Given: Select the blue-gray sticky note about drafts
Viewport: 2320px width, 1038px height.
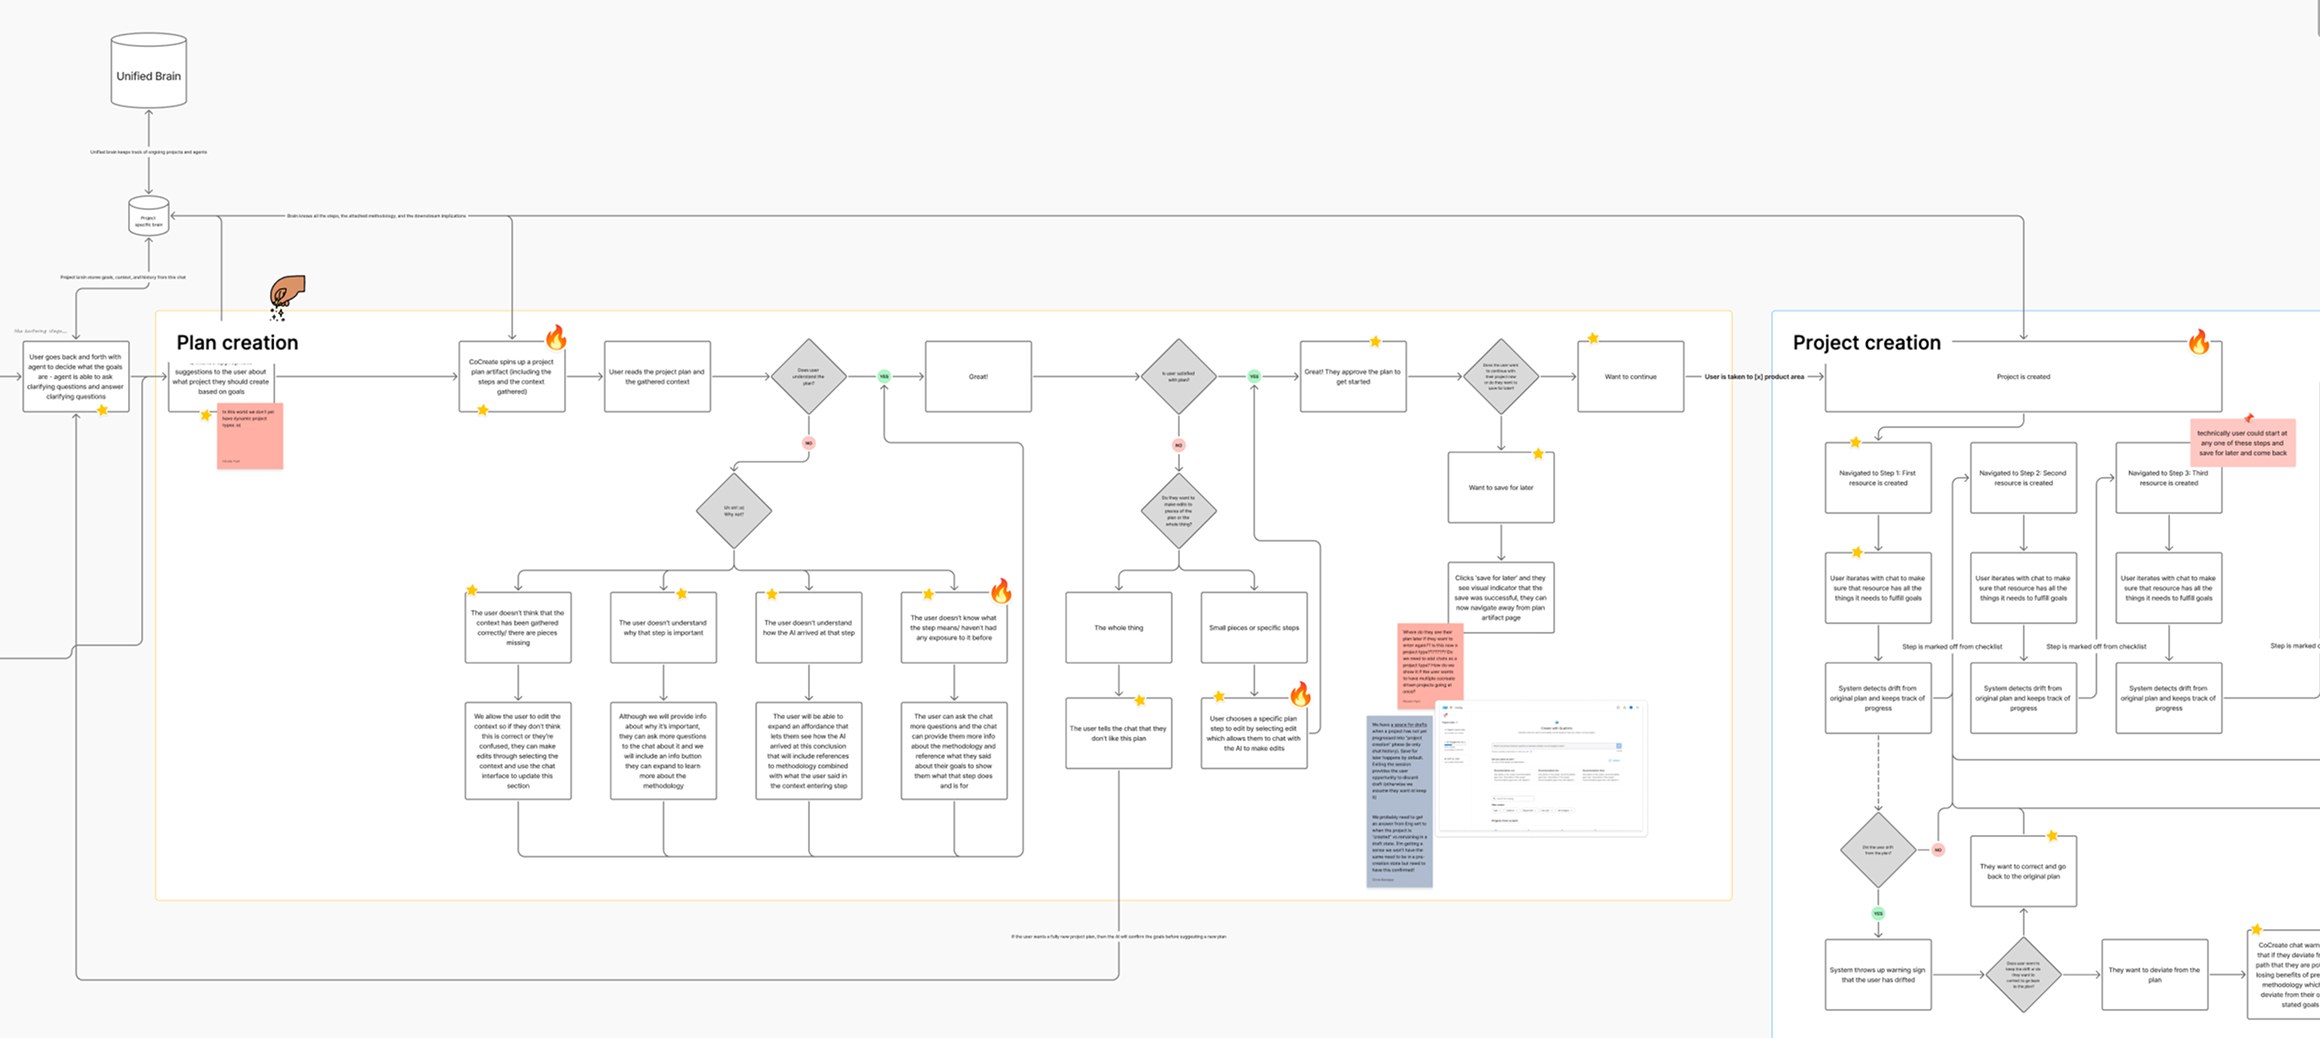Looking at the screenshot, I should (1399, 801).
